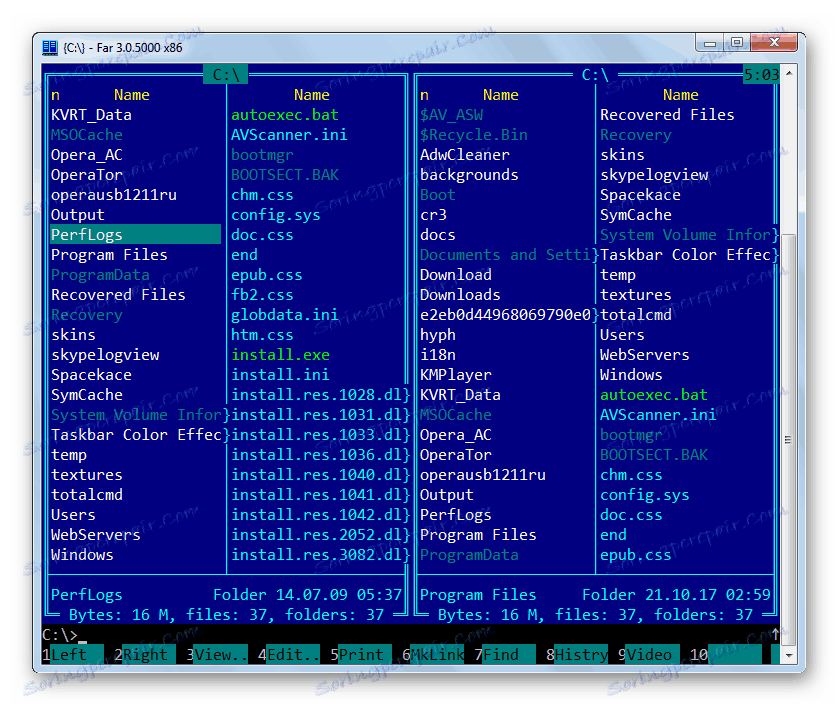The width and height of the screenshot is (839, 706).
Task: Click the 8Histry function key label
Action: [577, 655]
